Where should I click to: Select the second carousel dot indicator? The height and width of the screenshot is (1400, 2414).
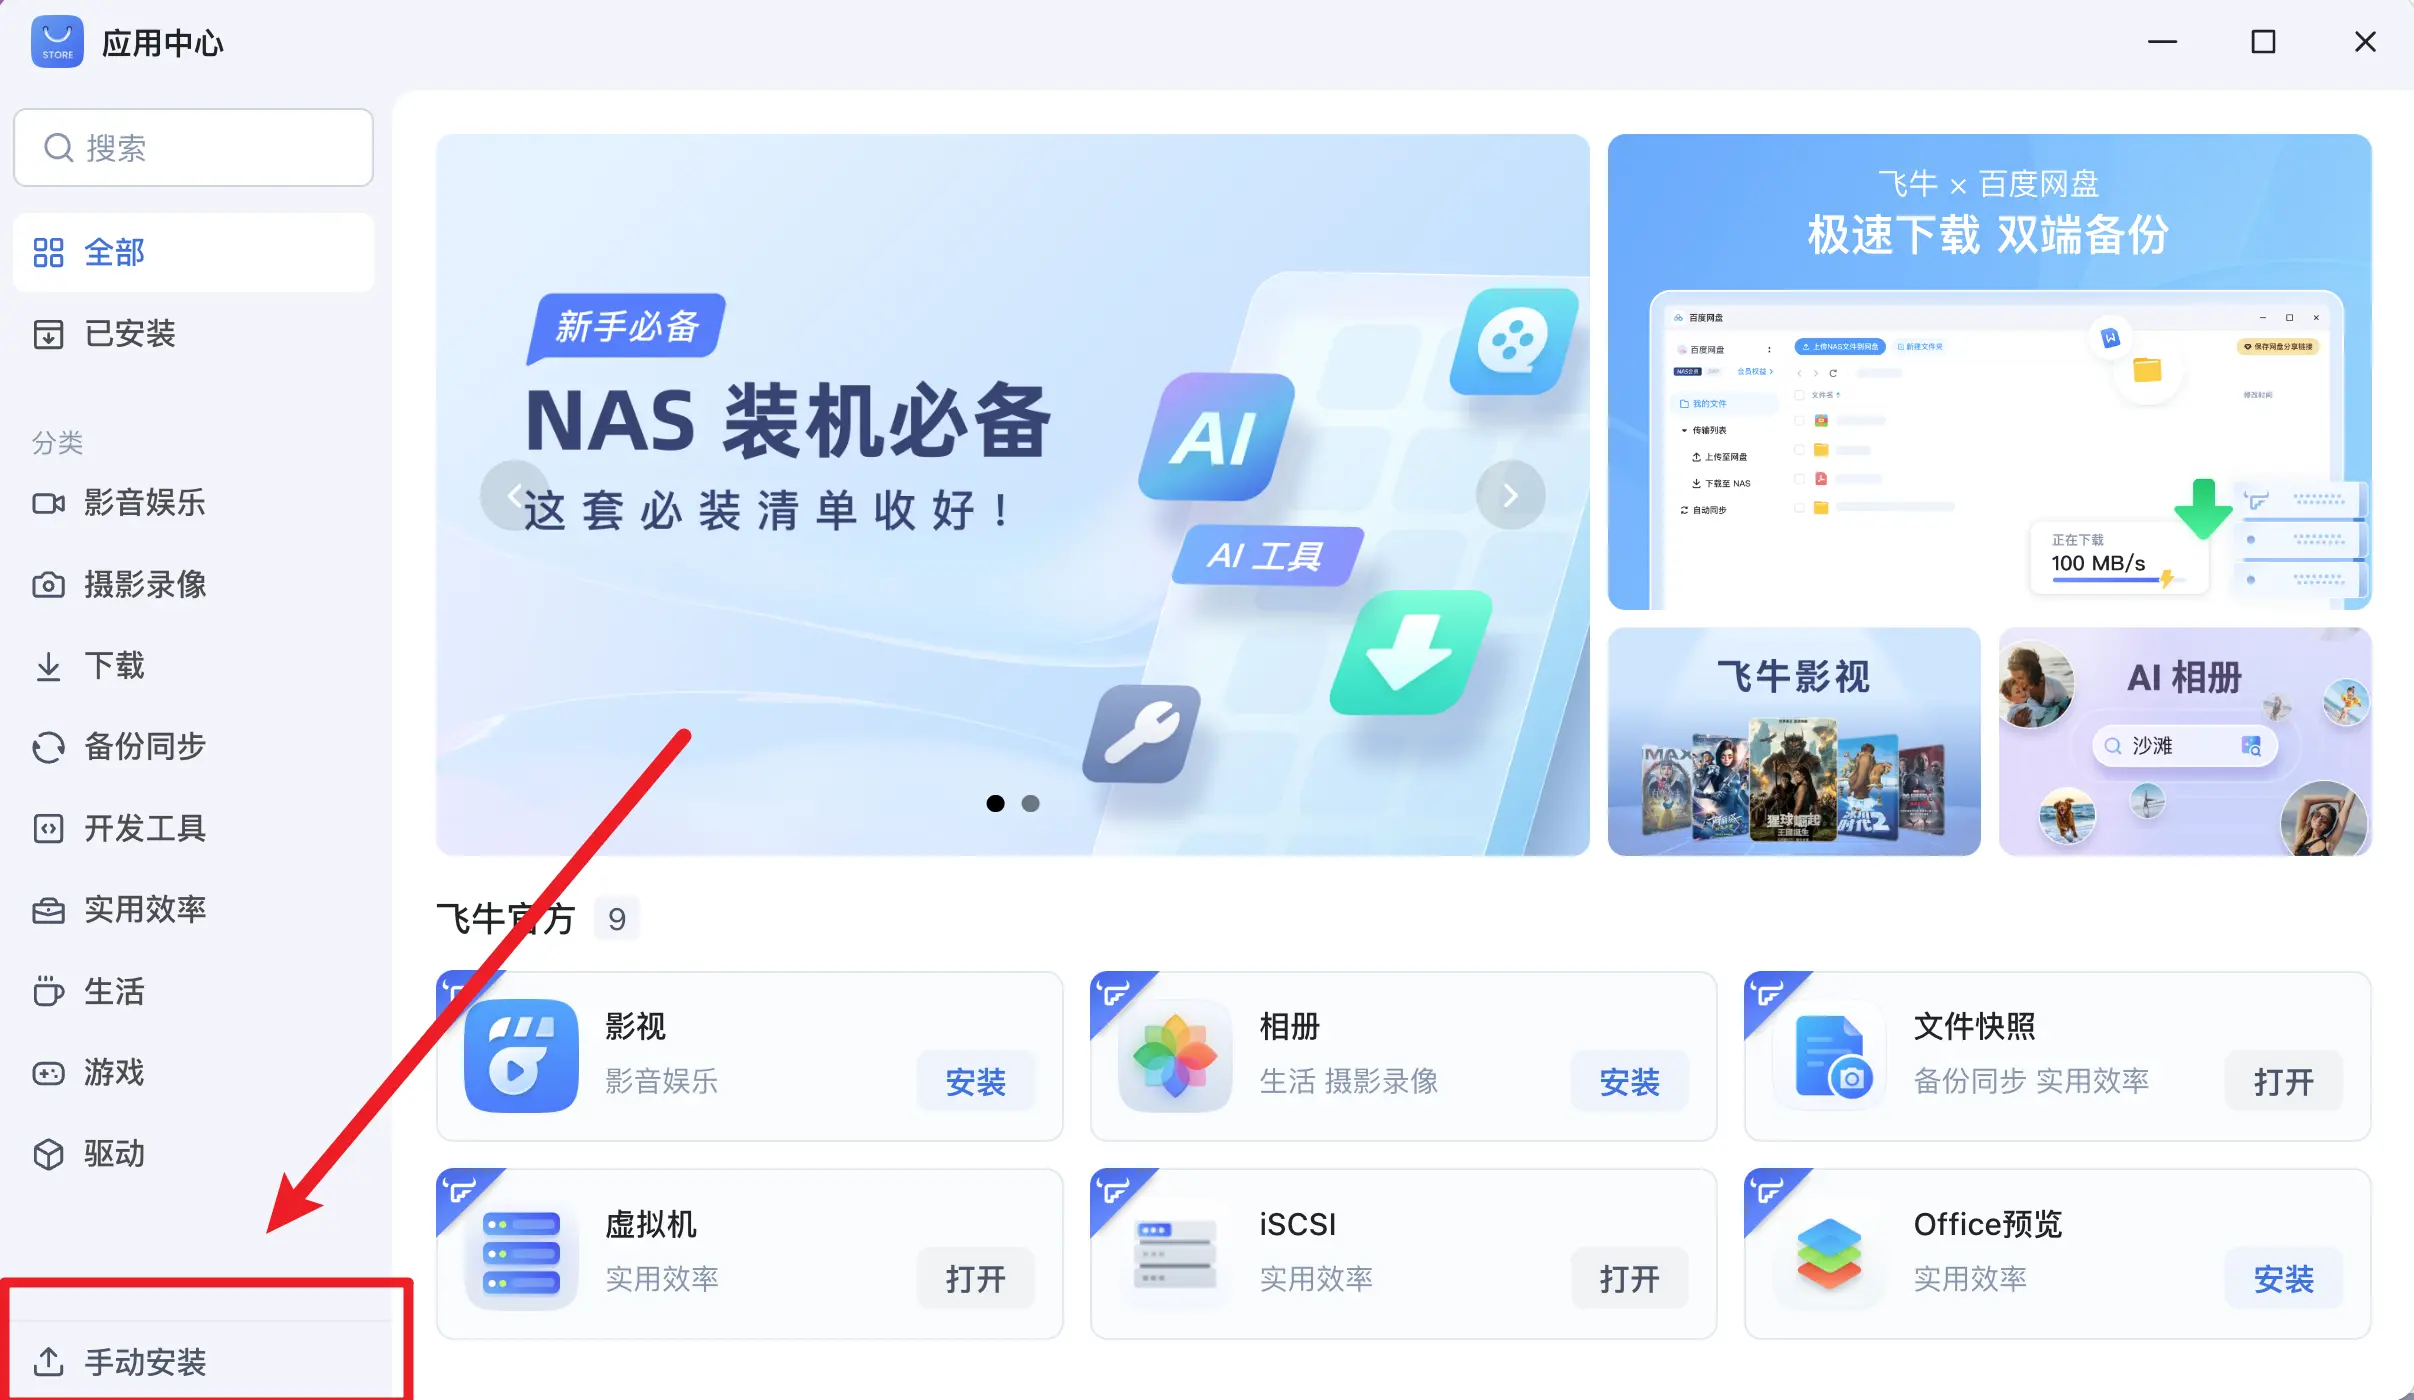[1030, 803]
